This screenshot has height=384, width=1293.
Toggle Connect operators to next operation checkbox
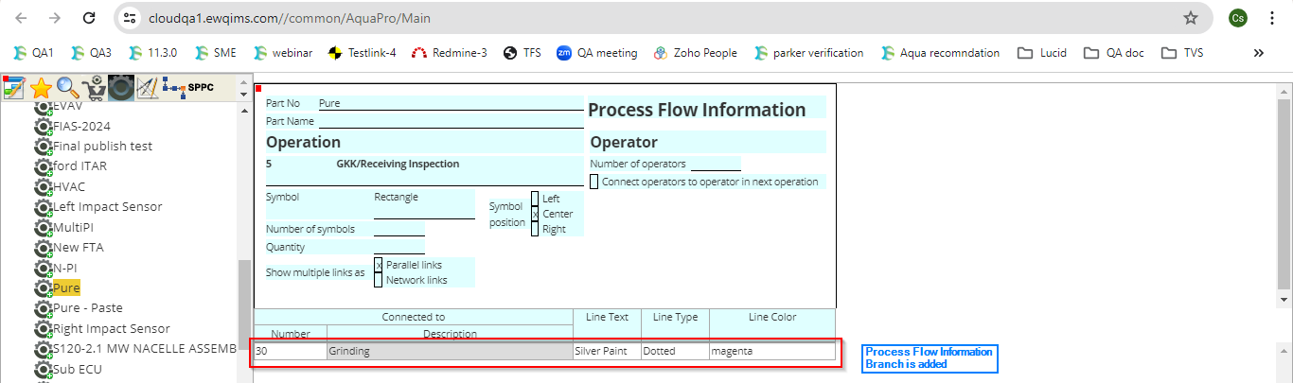[x=594, y=182]
